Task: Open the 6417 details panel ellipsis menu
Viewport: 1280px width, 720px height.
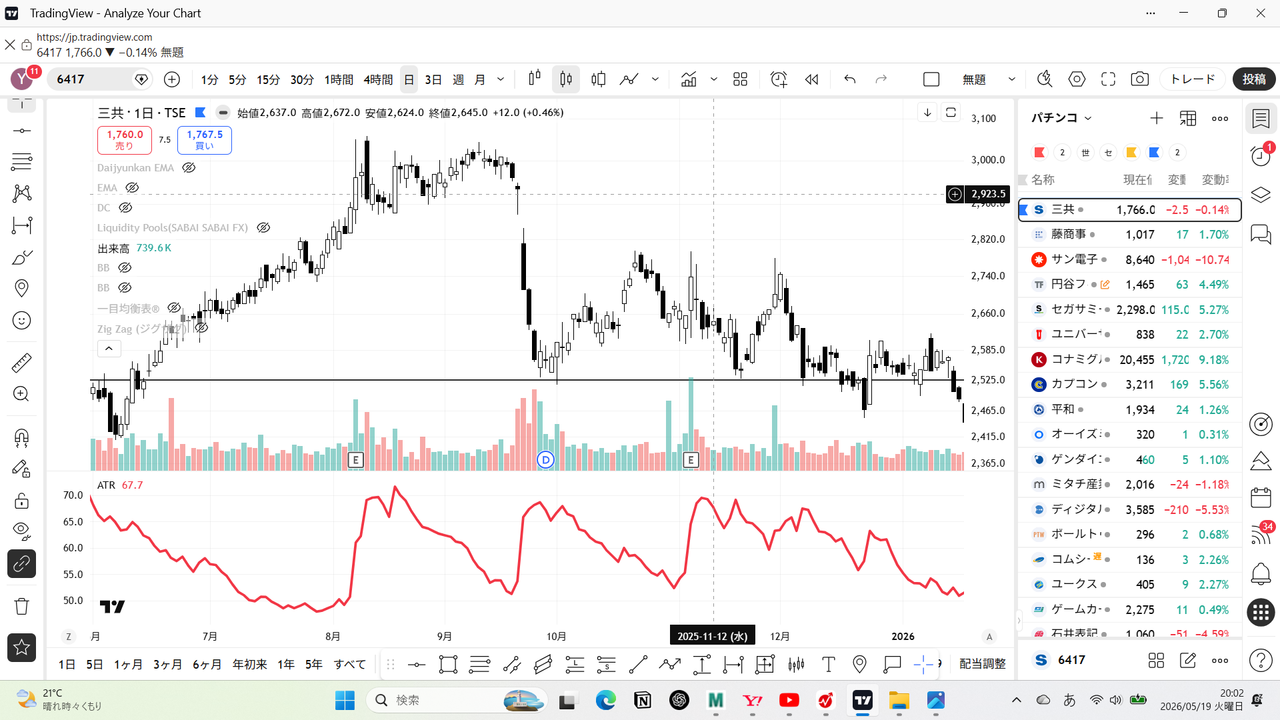Action: [1220, 660]
